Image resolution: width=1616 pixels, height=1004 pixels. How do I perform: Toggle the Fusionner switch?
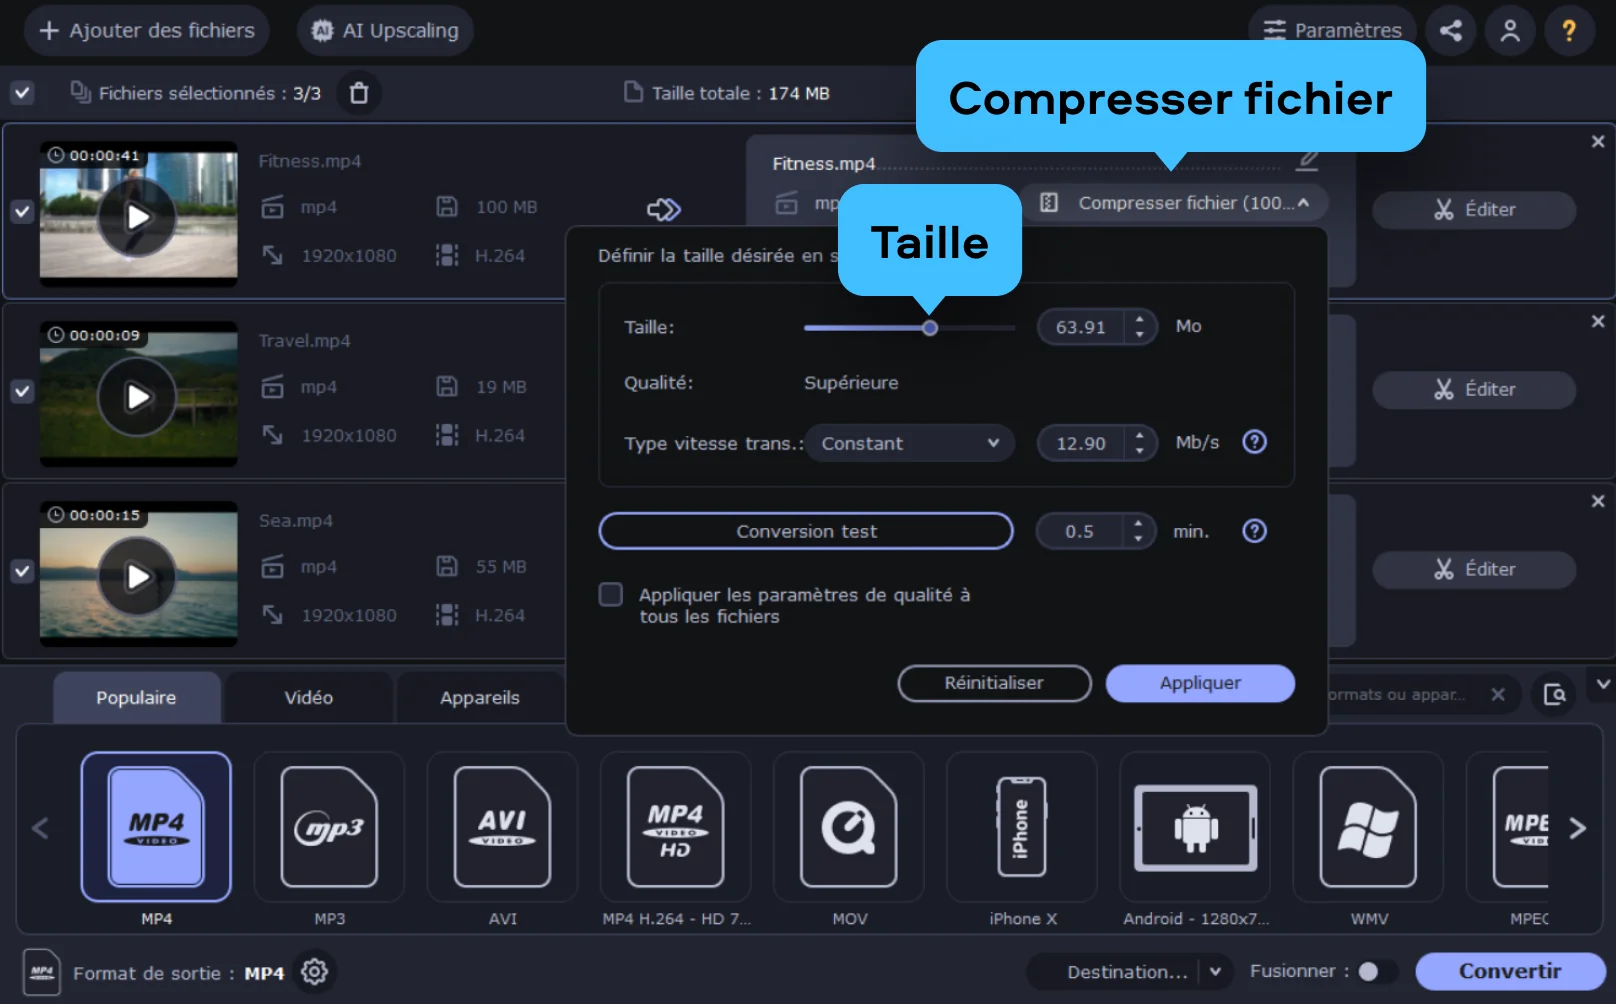pyautogui.click(x=1377, y=971)
